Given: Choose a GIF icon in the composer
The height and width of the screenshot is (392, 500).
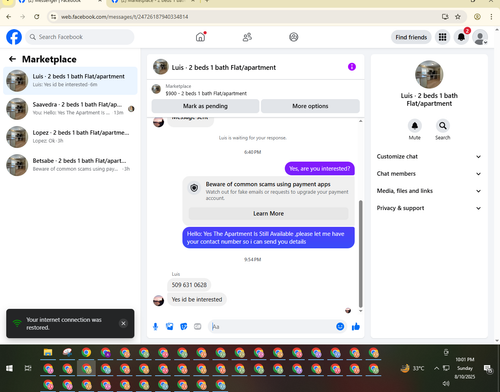Looking at the screenshot, I should pyautogui.click(x=198, y=327).
